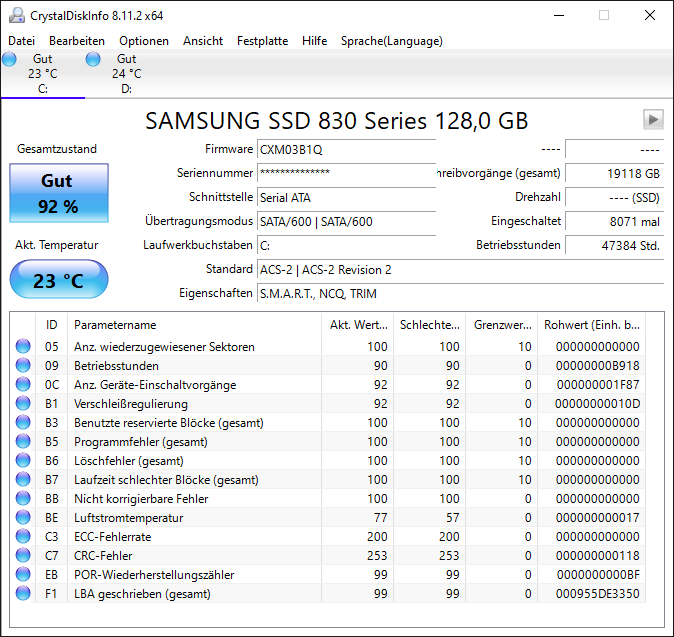This screenshot has height=637, width=674.
Task: Click the Betriebsstunden value 47384 Std.
Action: tap(614, 245)
